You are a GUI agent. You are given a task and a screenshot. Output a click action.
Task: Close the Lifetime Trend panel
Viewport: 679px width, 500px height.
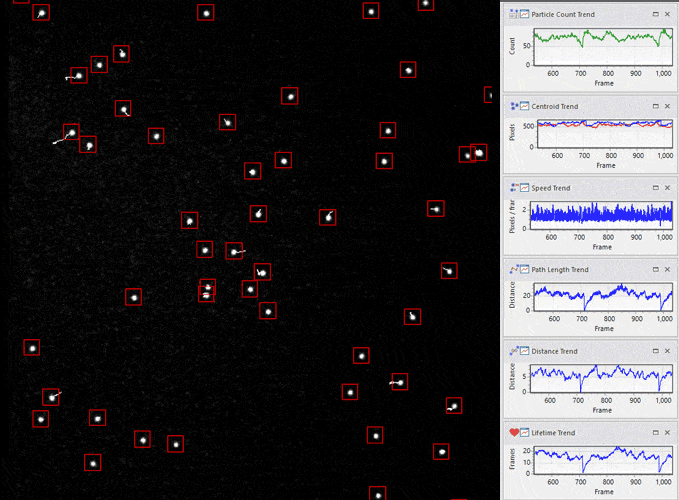[x=667, y=433]
